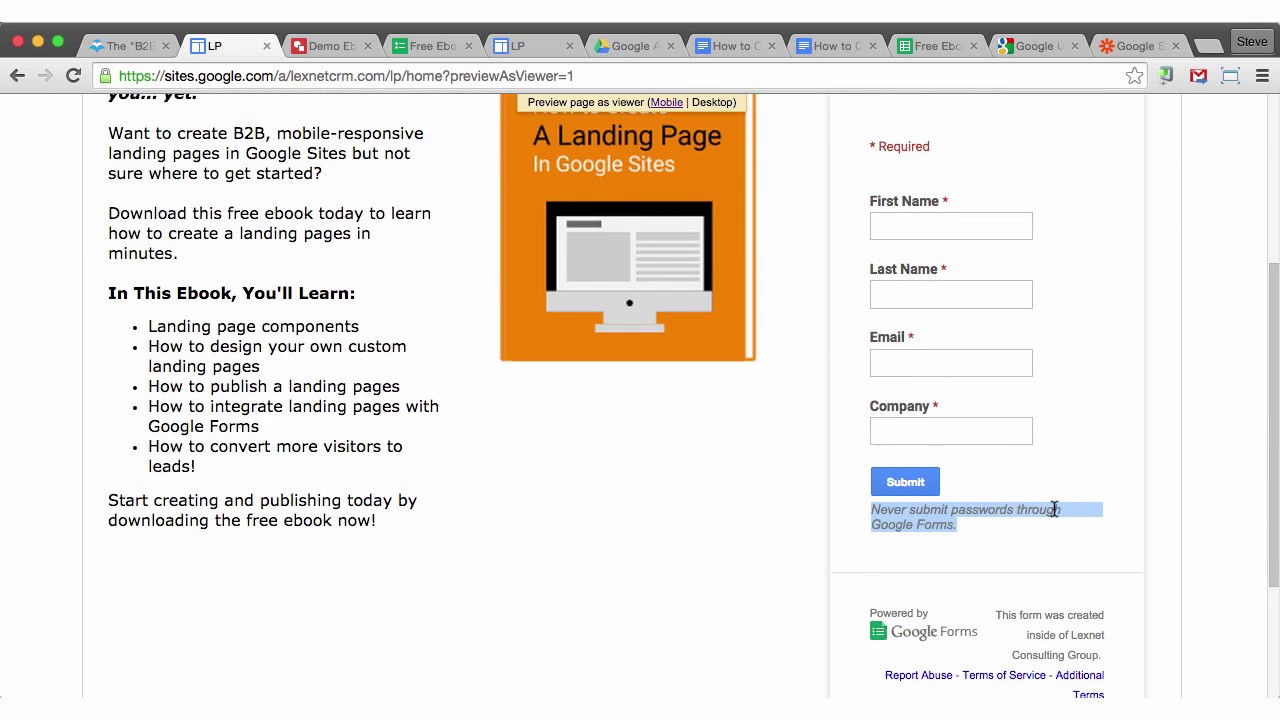
Task: Click the URL in the address bar
Action: [x=346, y=76]
